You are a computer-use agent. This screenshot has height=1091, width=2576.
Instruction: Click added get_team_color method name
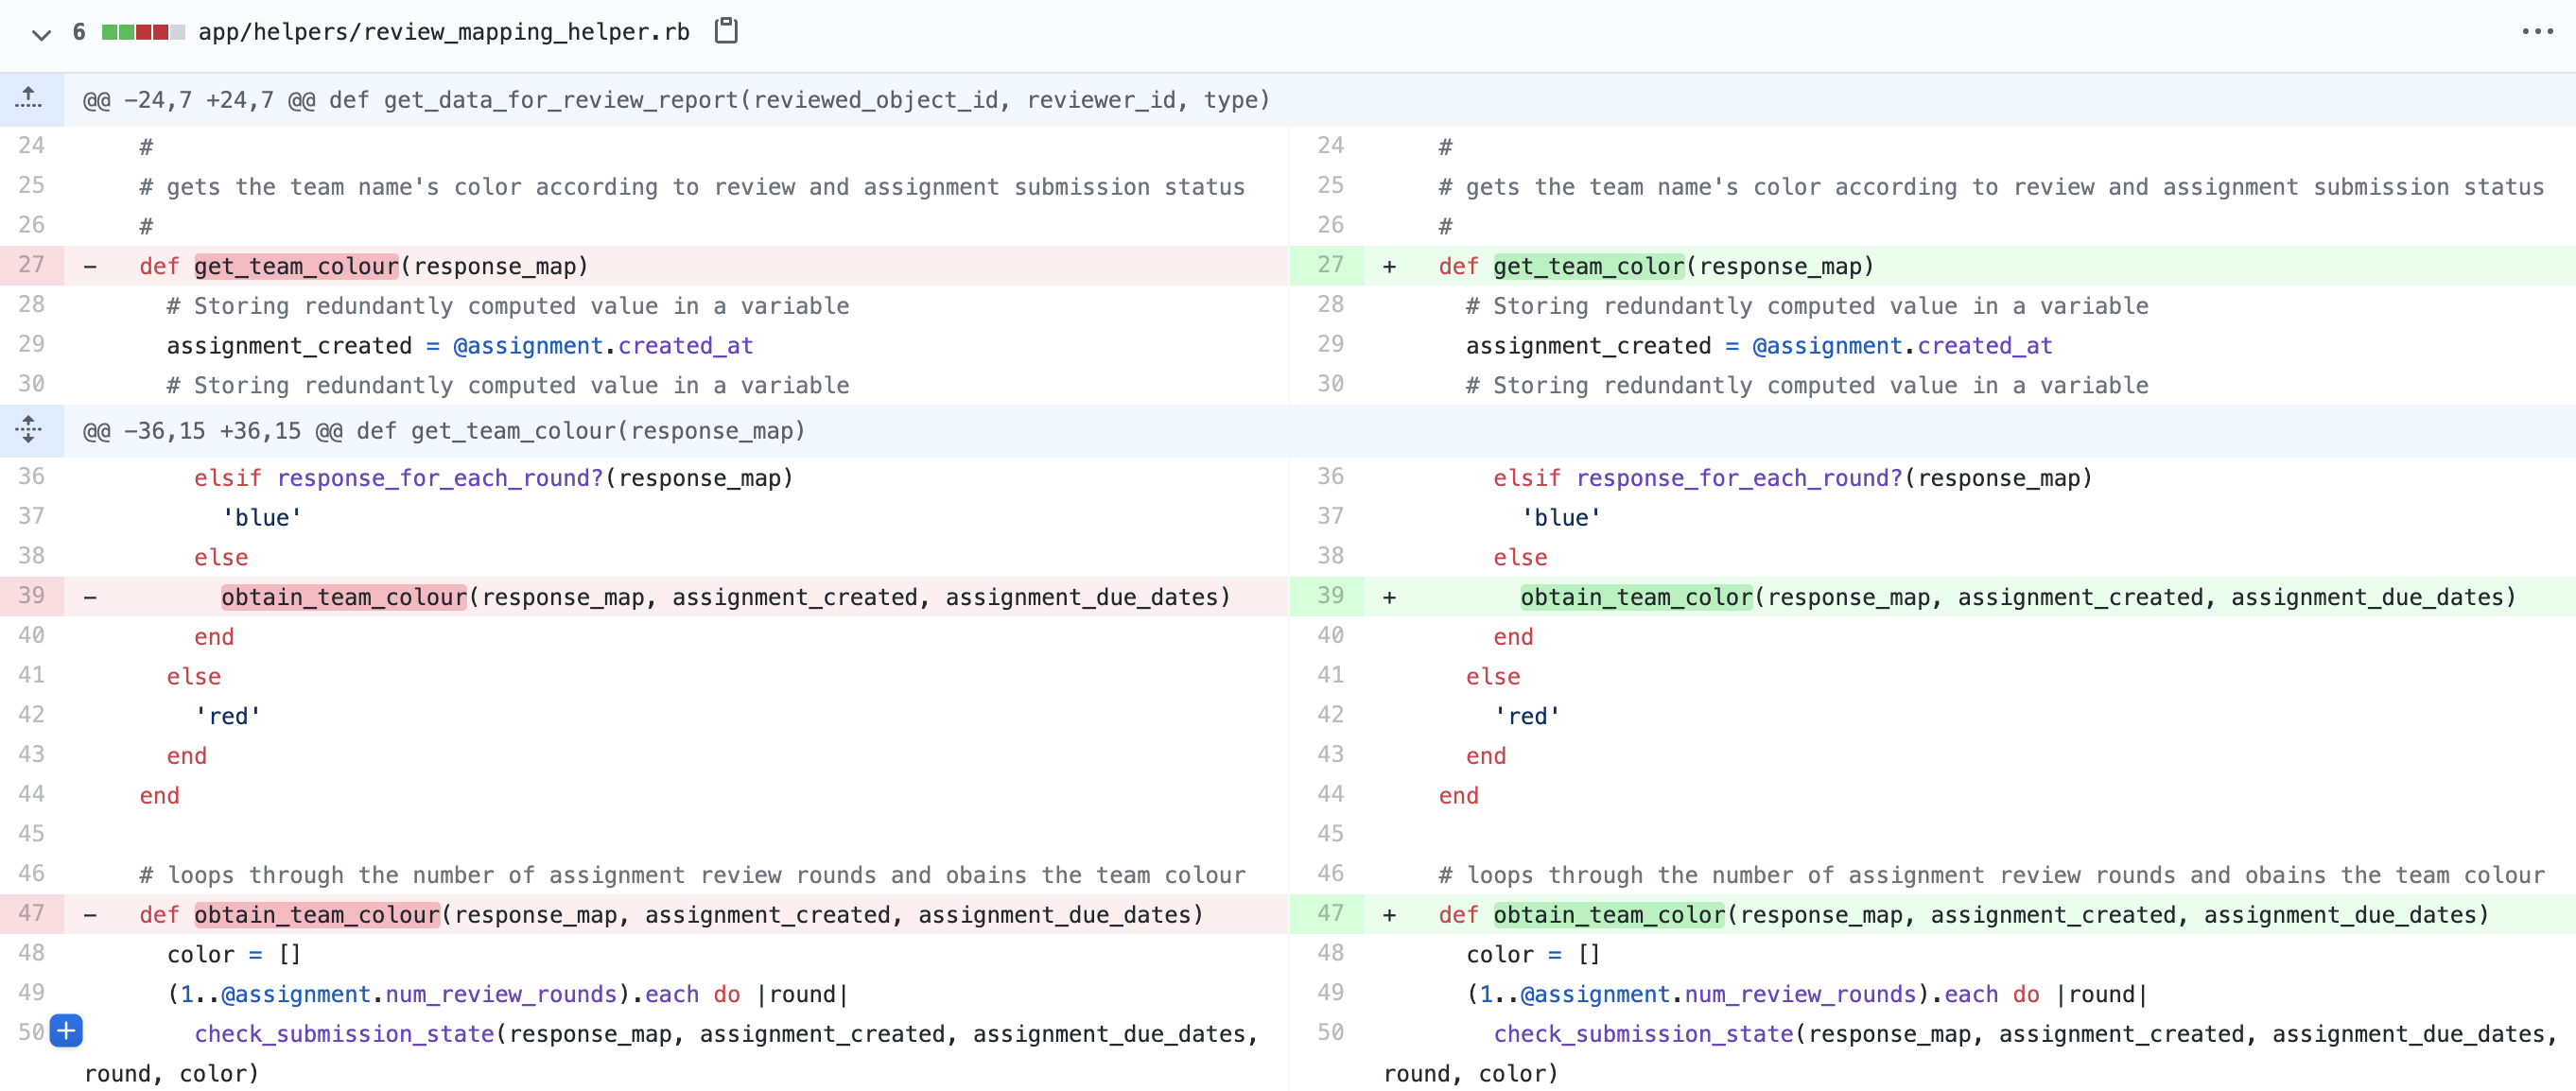(1589, 266)
